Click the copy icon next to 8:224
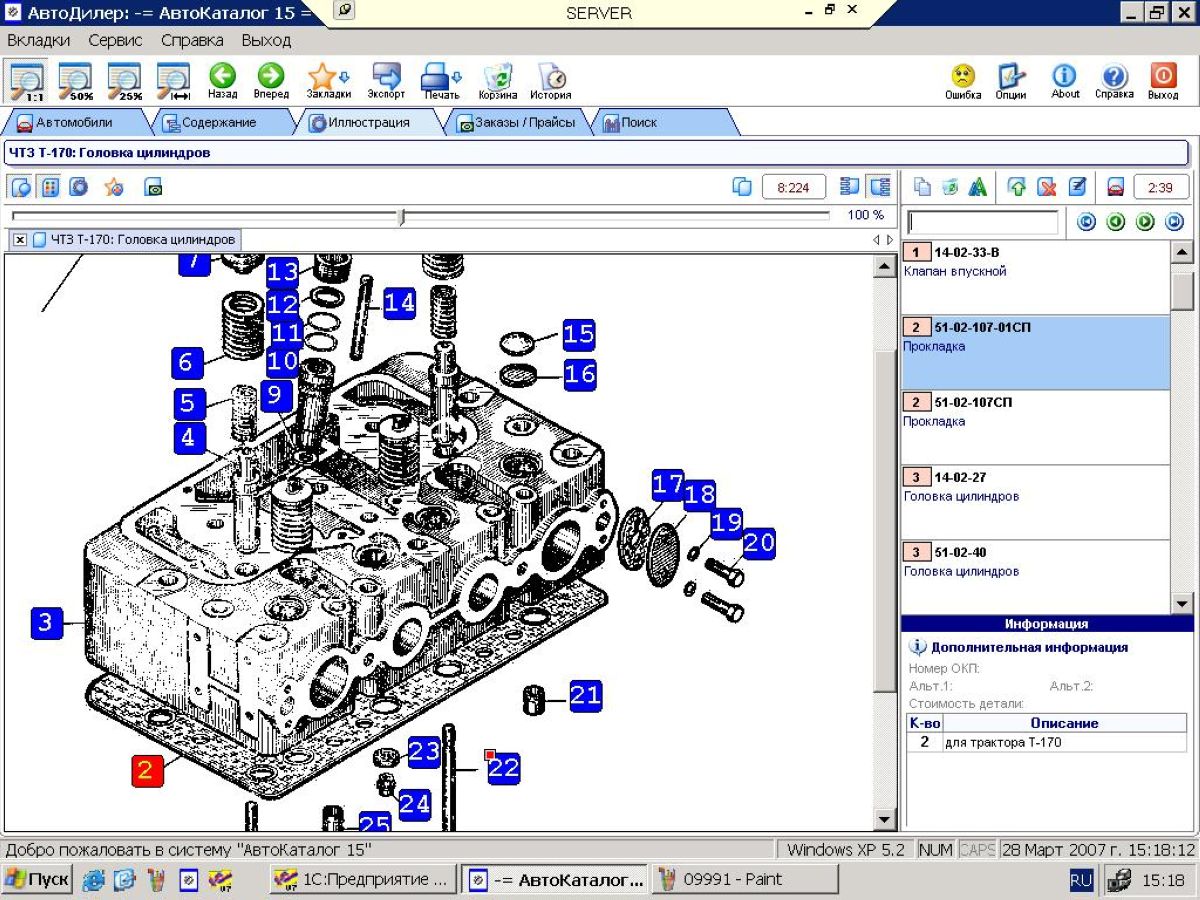This screenshot has height=900, width=1200. click(x=742, y=187)
